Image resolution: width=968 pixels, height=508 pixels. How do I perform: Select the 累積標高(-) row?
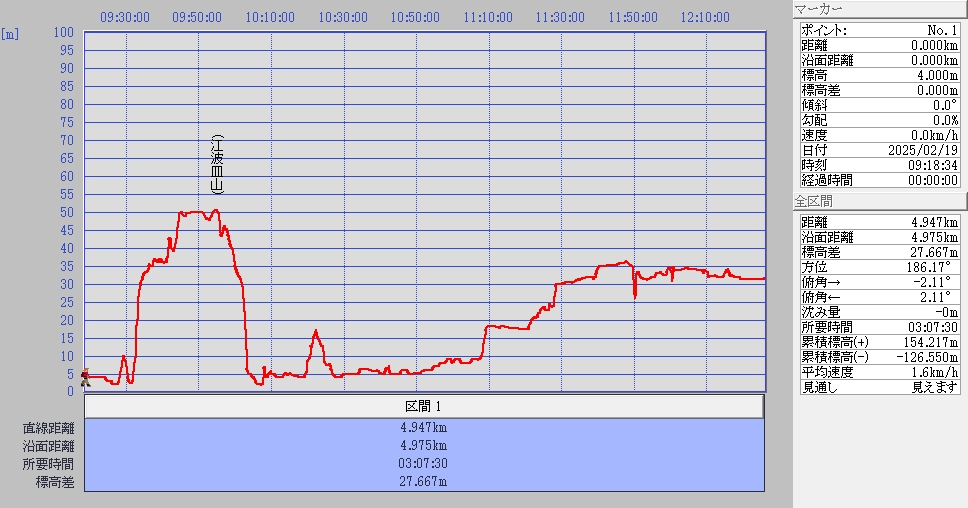pyautogui.click(x=879, y=357)
